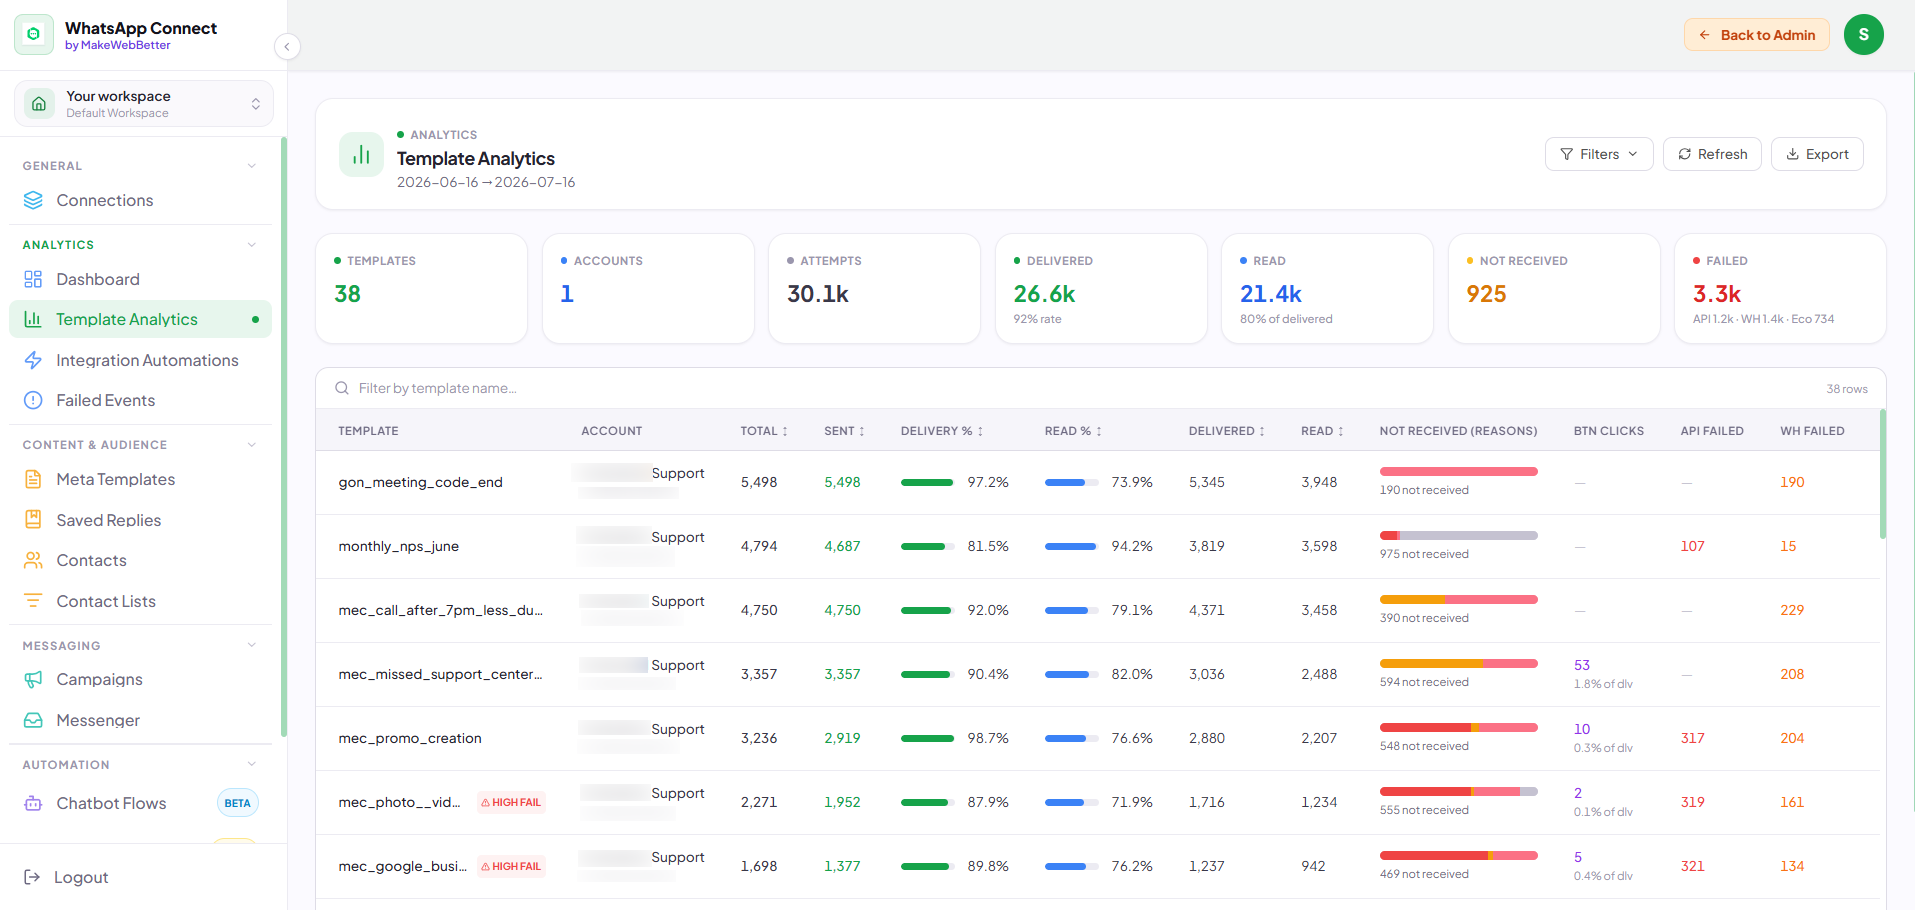Collapse the sidebar with the arrow button

click(287, 46)
